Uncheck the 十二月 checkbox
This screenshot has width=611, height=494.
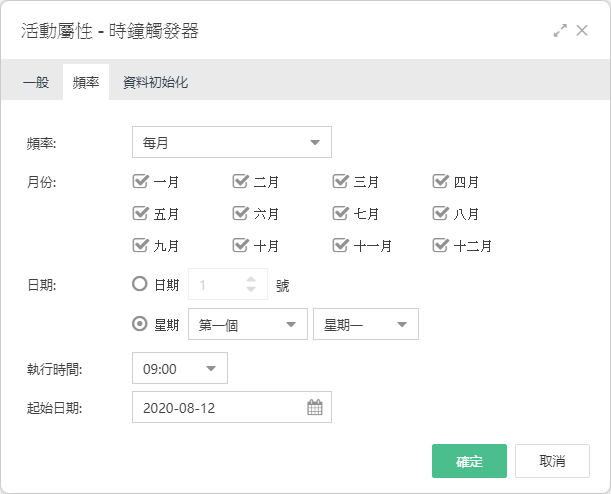point(440,245)
